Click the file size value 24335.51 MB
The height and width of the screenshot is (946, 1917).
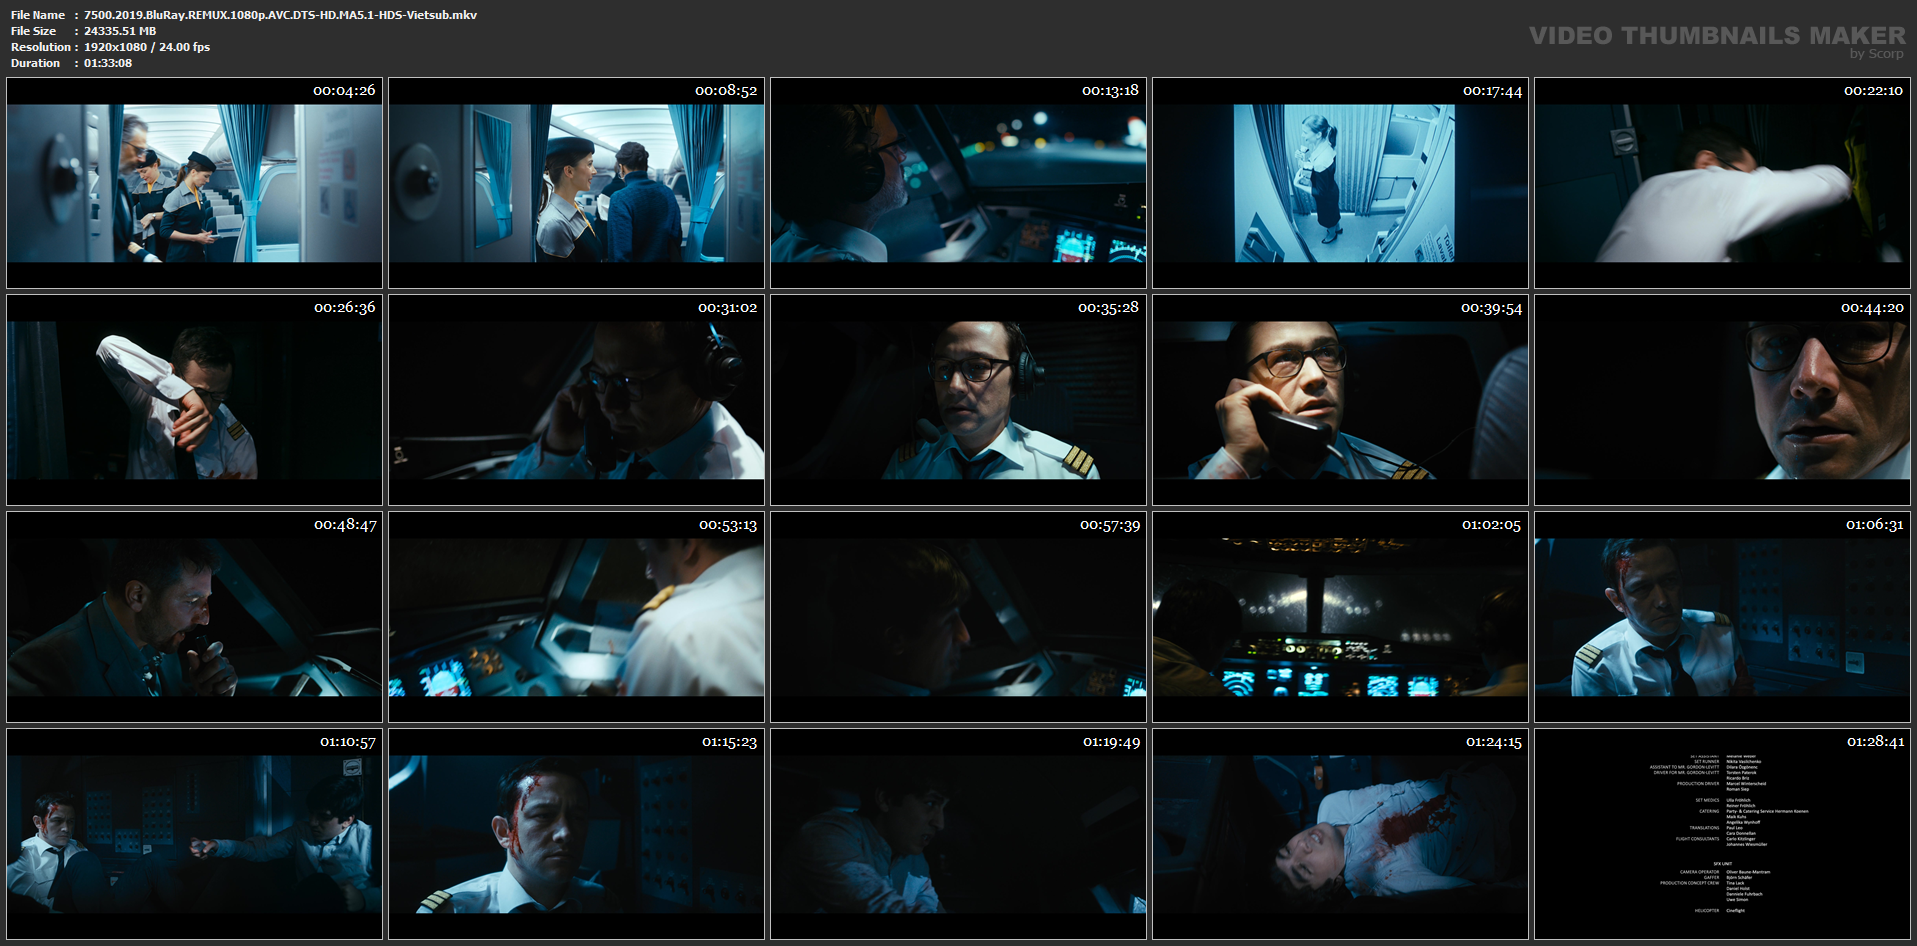(x=120, y=31)
